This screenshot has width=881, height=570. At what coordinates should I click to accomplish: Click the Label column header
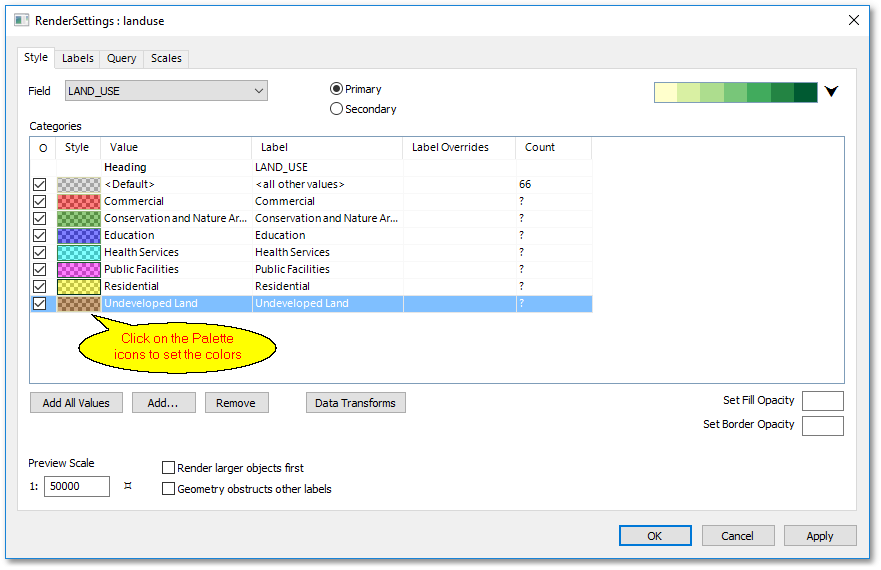(327, 147)
